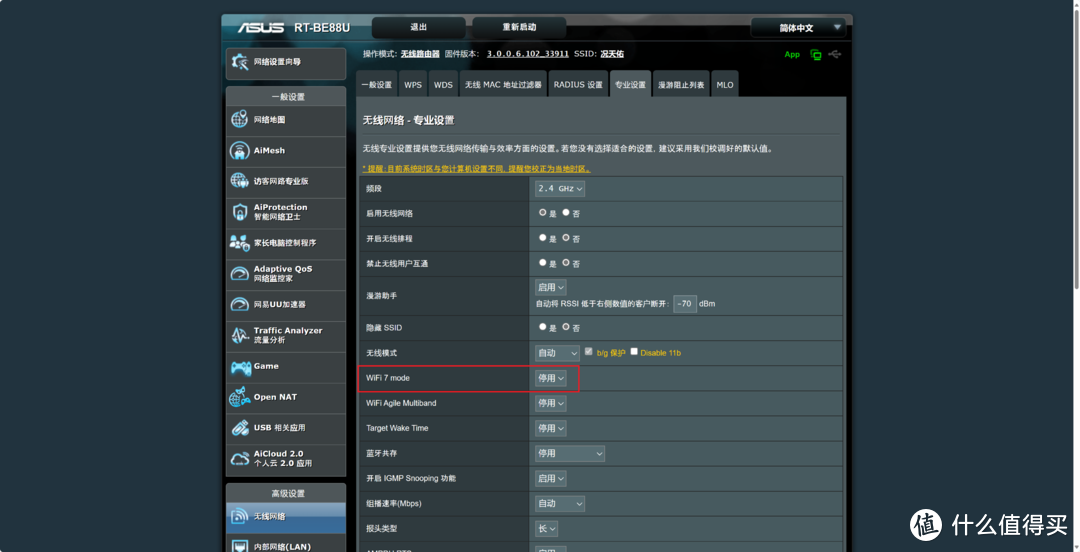Open 内部网络(LAN) sidebar icon
This screenshot has width=1080, height=552.
coord(240,546)
